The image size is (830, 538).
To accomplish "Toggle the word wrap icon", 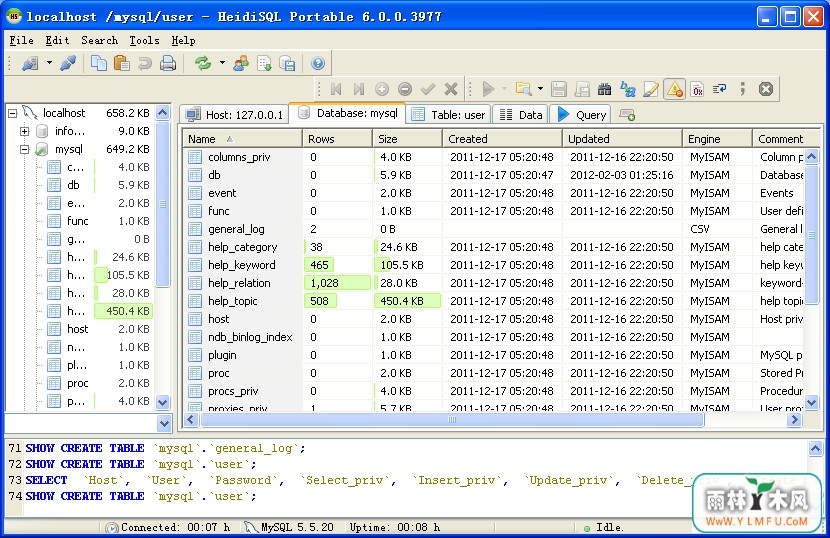I will (719, 89).
